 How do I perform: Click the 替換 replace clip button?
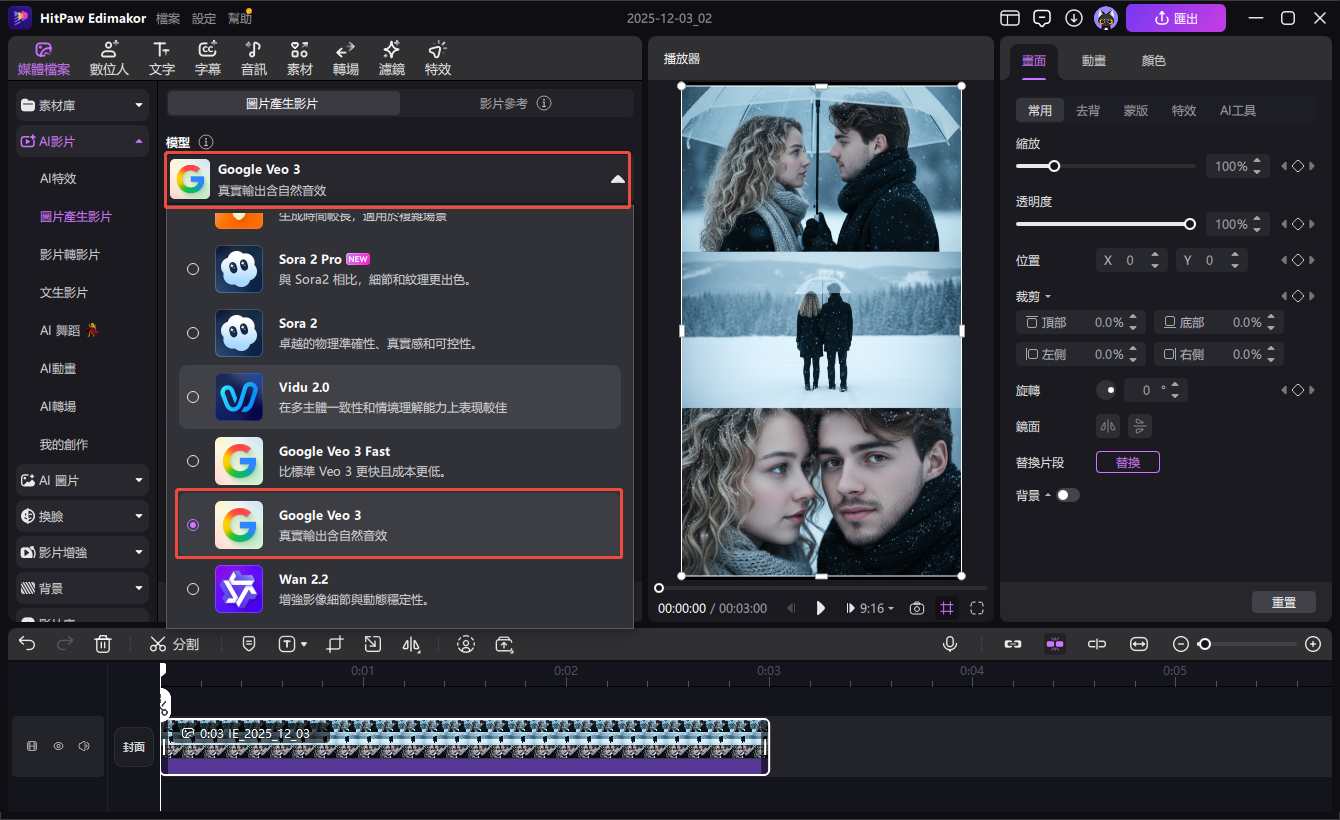[1127, 461]
